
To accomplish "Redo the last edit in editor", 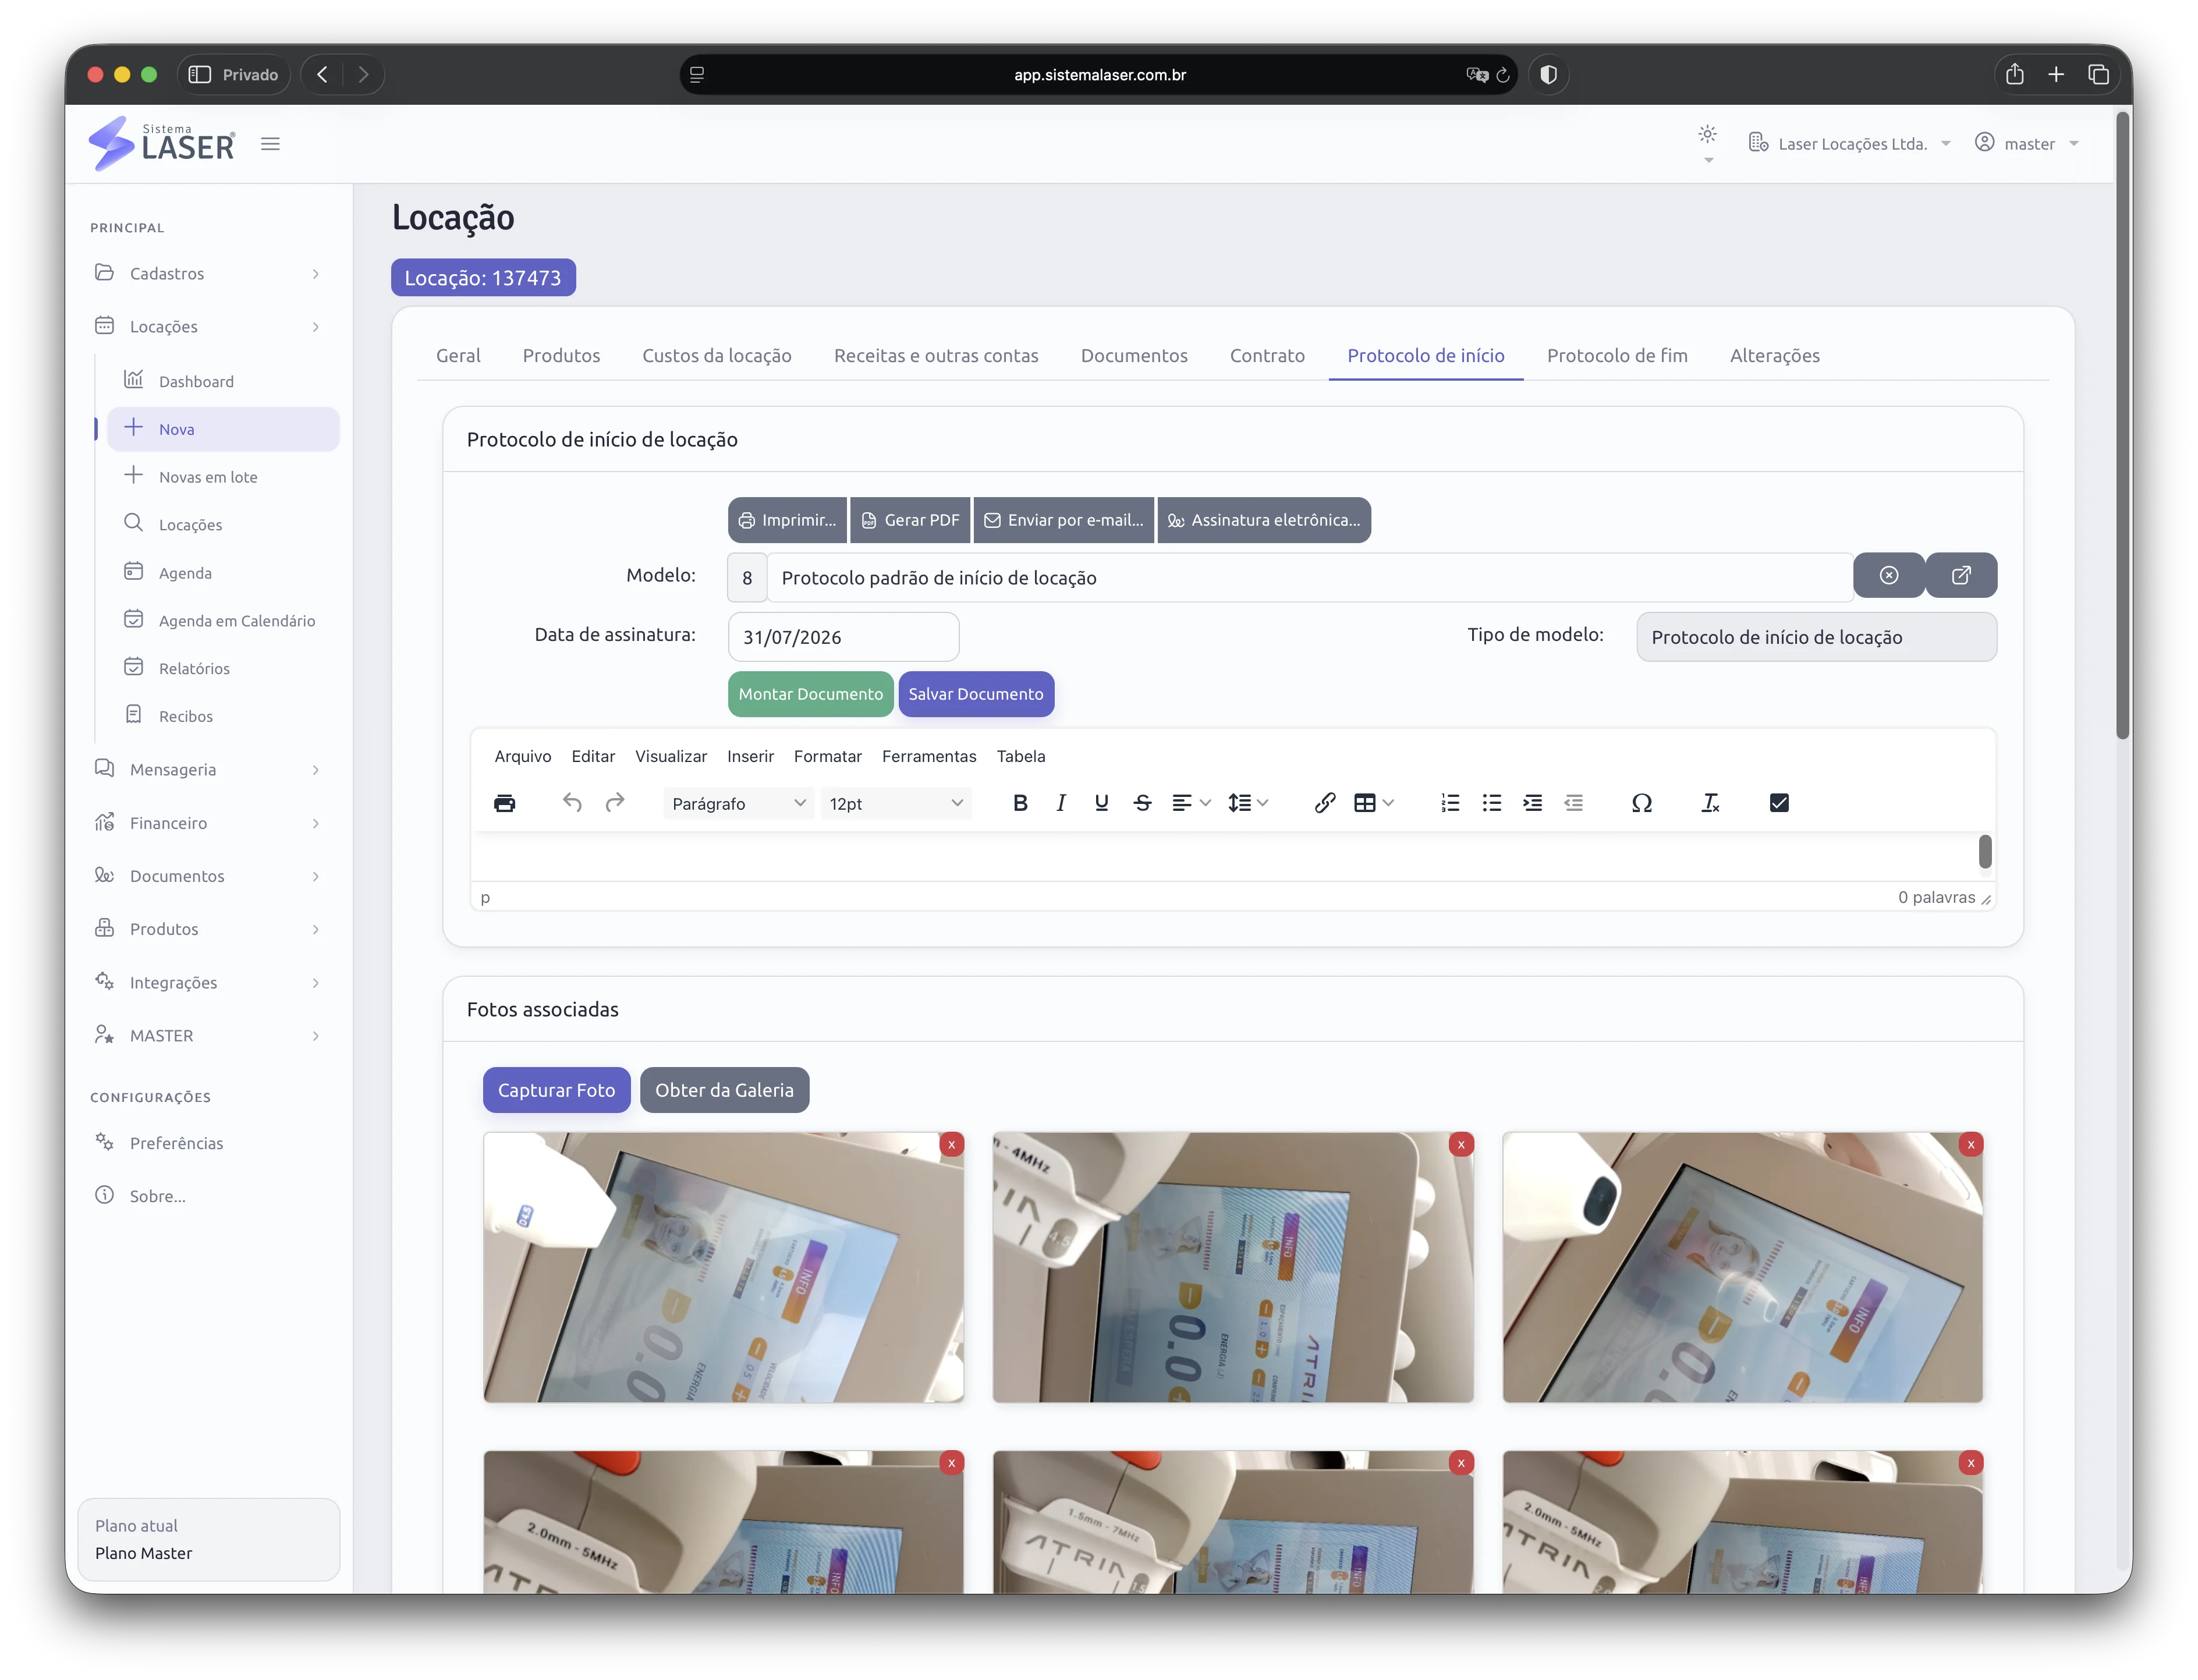I will tap(615, 803).
